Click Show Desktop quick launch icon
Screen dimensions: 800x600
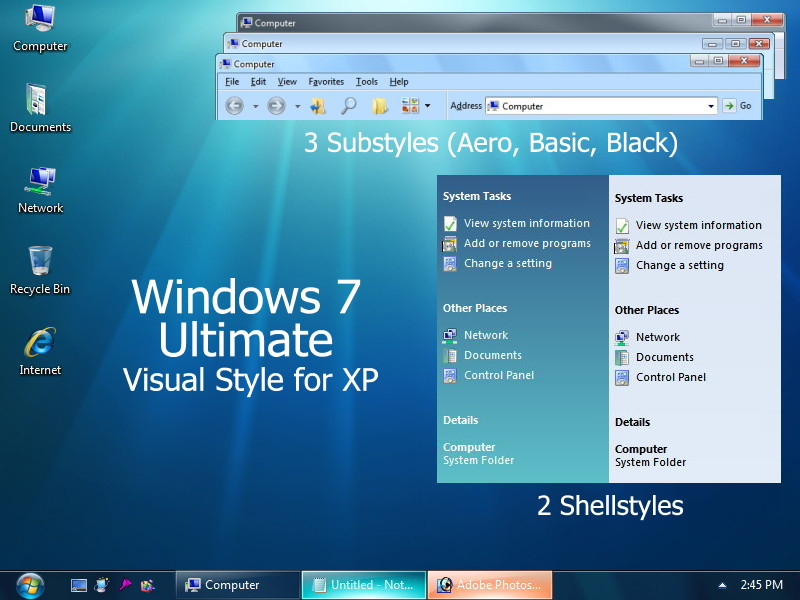pyautogui.click(x=79, y=585)
